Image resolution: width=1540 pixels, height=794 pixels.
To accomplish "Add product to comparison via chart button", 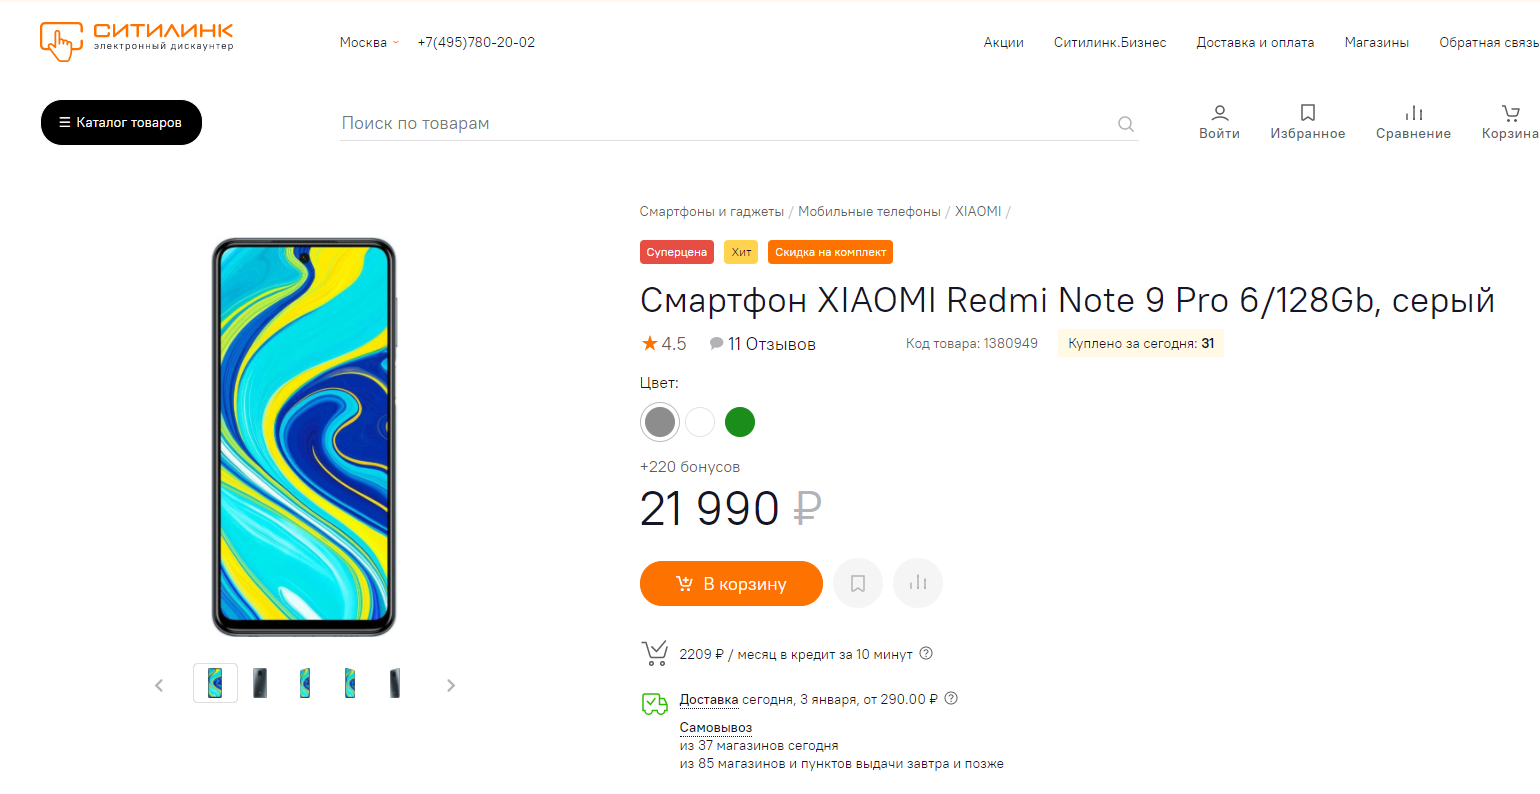I will click(x=918, y=583).
